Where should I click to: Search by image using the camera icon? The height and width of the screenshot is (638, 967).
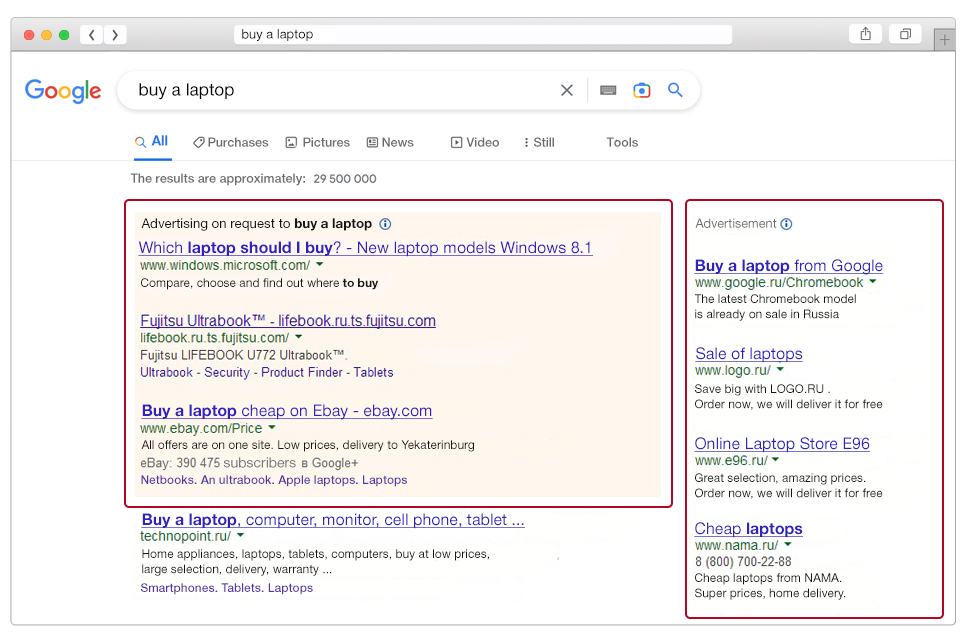tap(641, 91)
